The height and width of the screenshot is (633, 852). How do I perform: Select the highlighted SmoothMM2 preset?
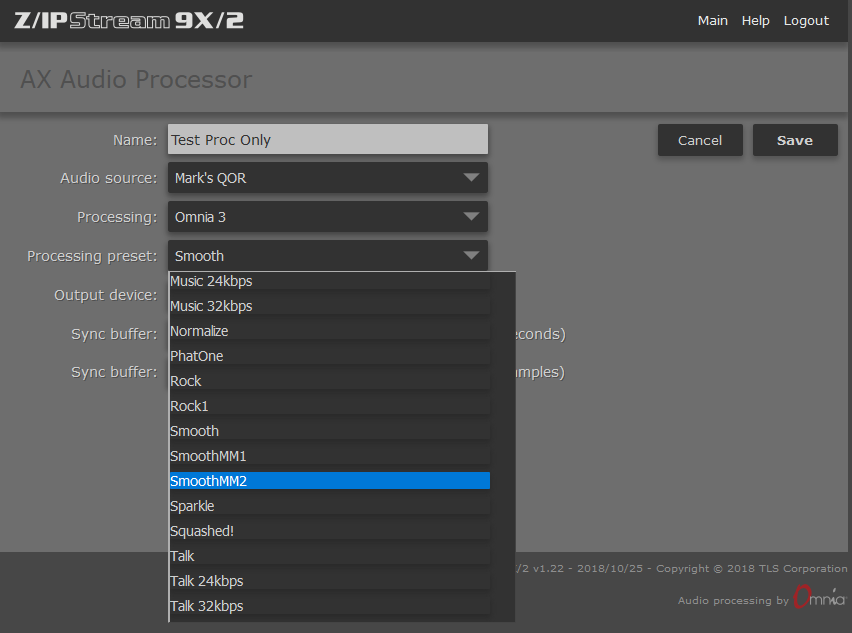click(330, 481)
